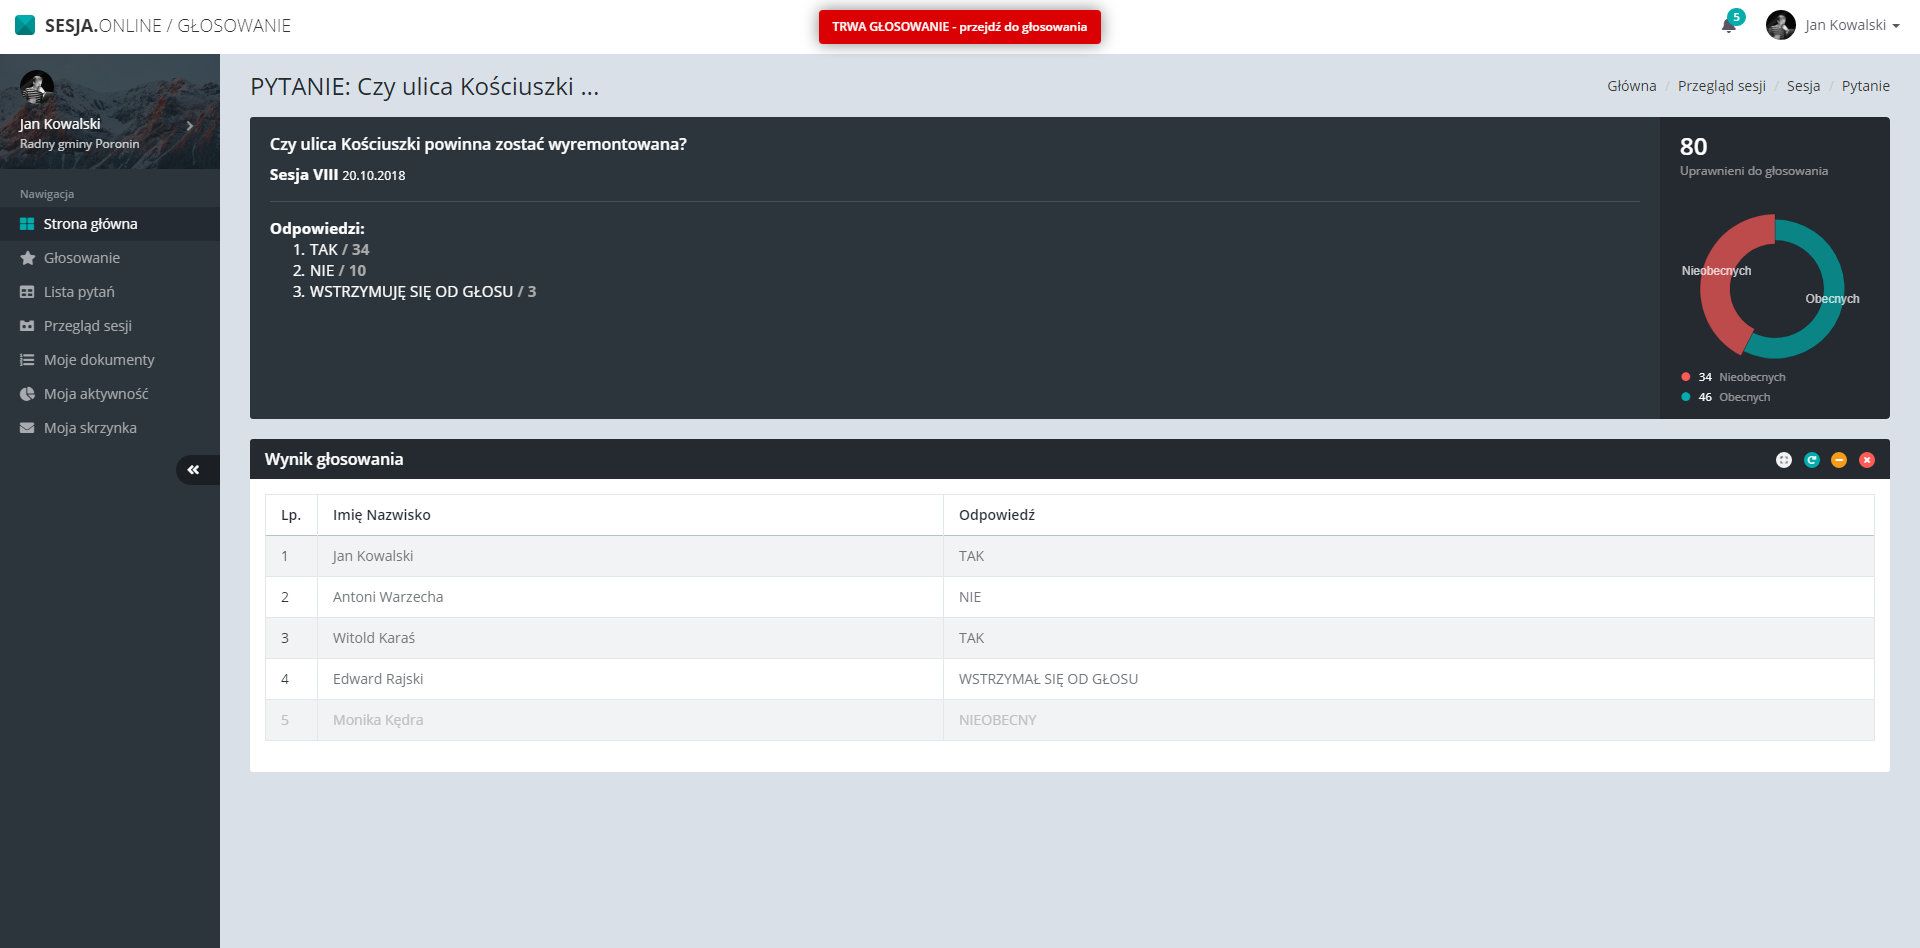The width and height of the screenshot is (1920, 948).
Task: Minimize the Wynik głosowania panel
Action: (1838, 460)
